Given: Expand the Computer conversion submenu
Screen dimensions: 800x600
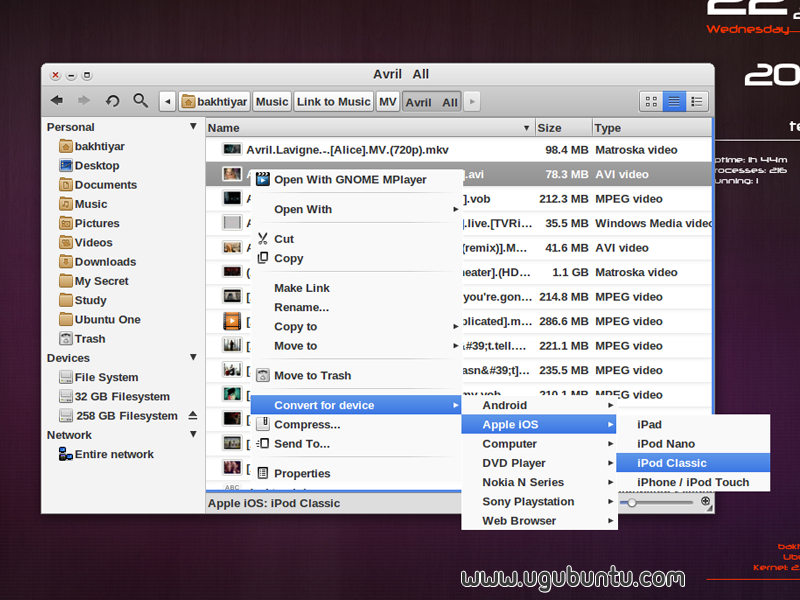Looking at the screenshot, I should pos(539,444).
